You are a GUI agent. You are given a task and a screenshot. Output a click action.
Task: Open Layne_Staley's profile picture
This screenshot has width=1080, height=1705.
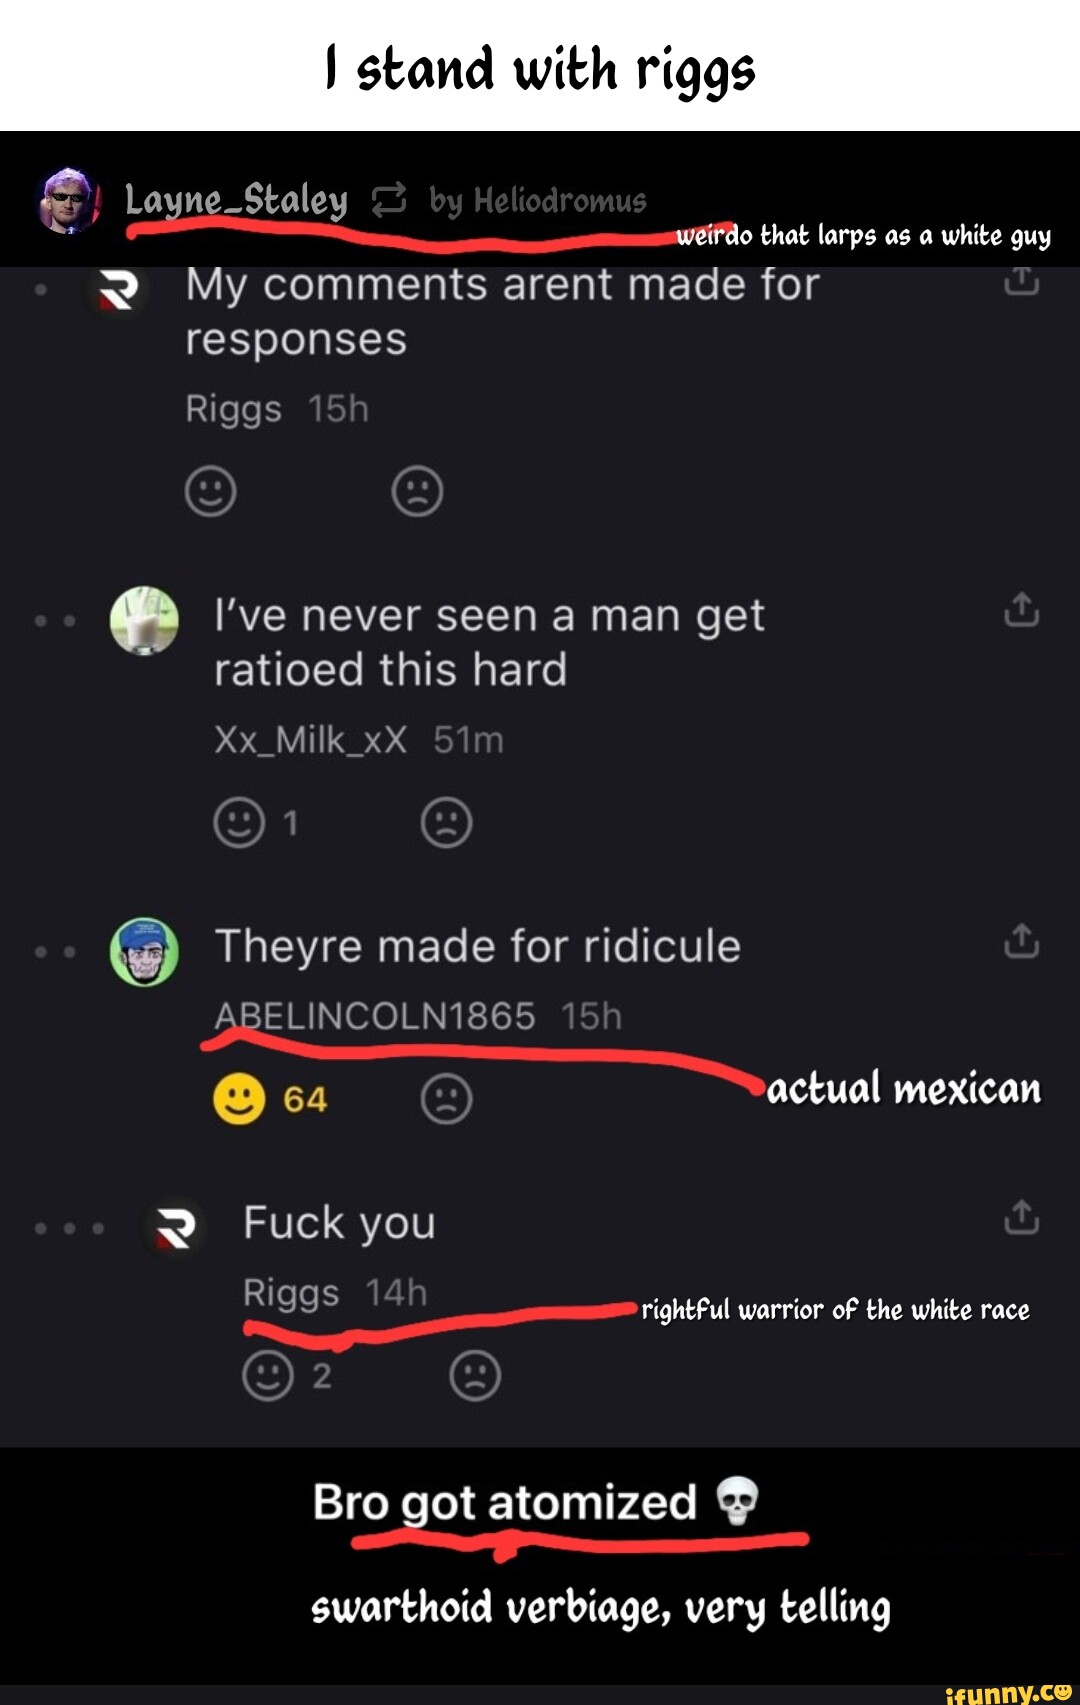click(69, 200)
